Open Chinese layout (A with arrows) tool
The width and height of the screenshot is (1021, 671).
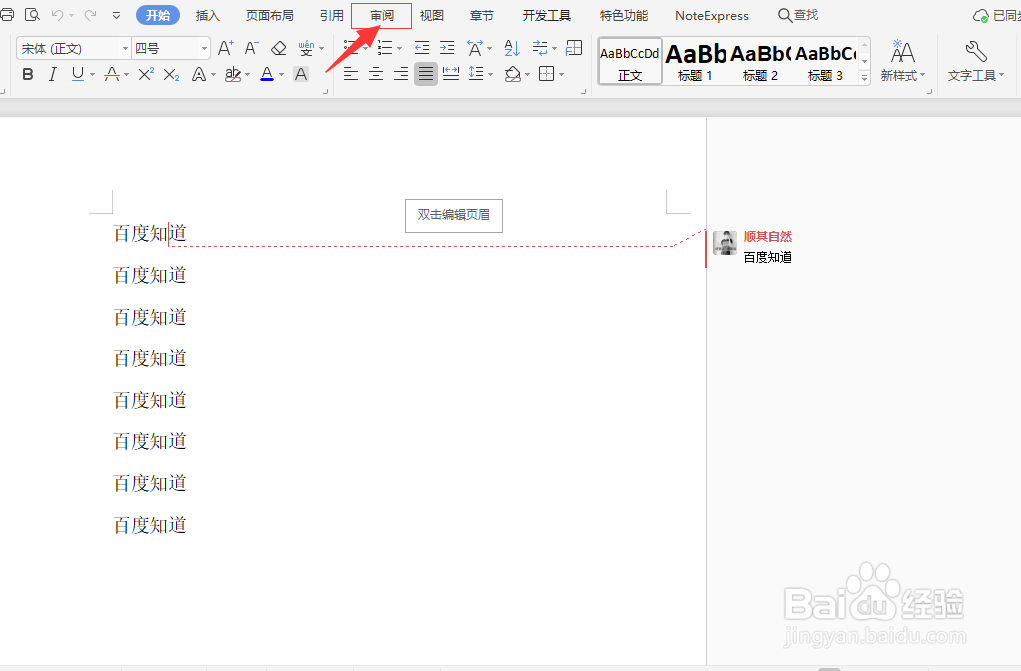475,48
